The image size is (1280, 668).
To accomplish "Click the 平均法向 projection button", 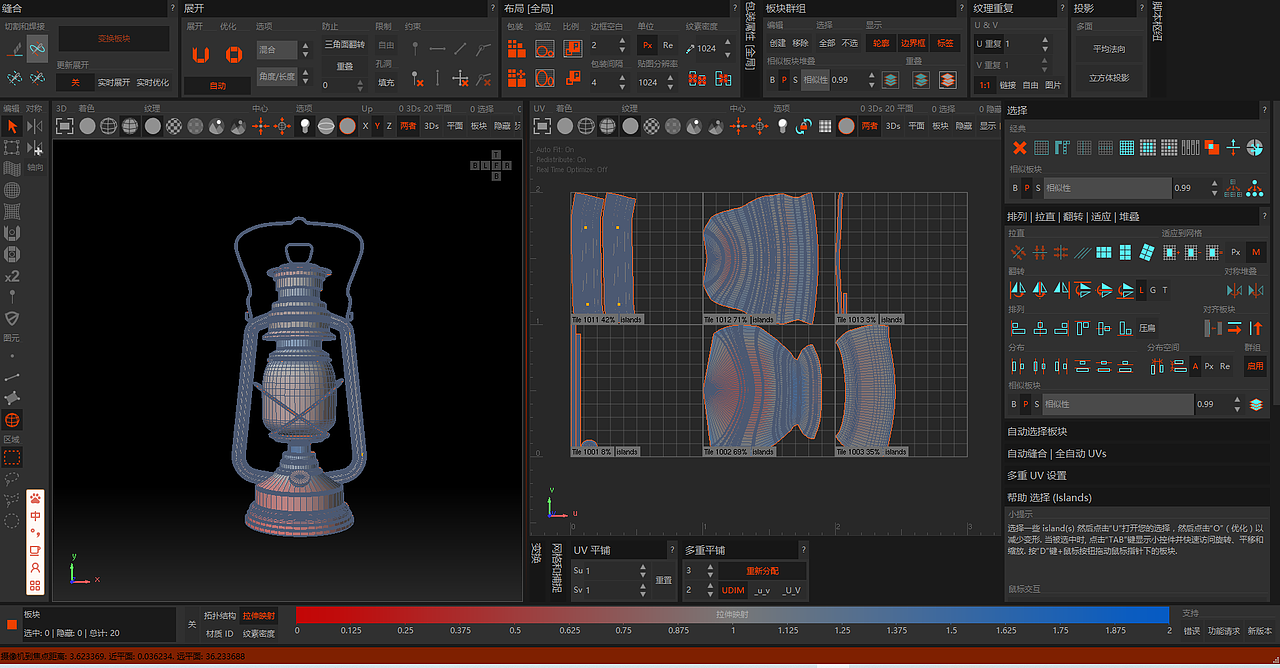I will (x=1109, y=49).
